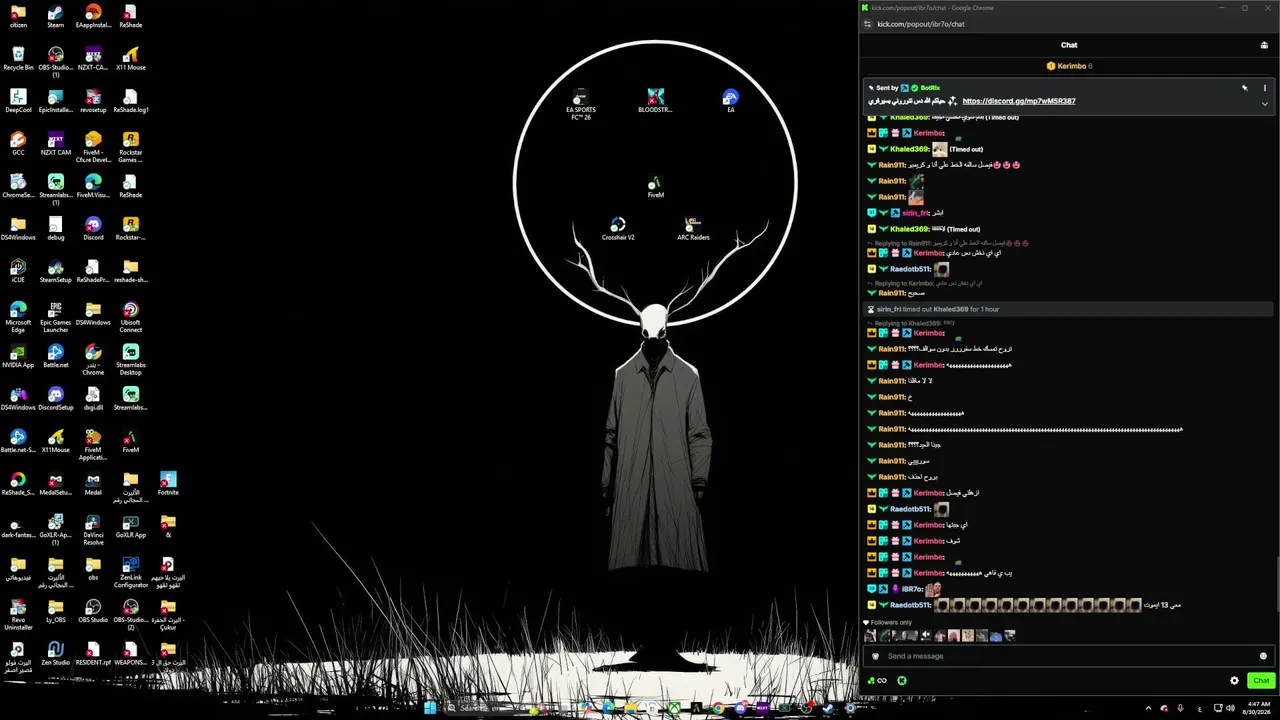Select the Battle.net desktop shortcut
This screenshot has width=1280, height=720.
click(56, 356)
